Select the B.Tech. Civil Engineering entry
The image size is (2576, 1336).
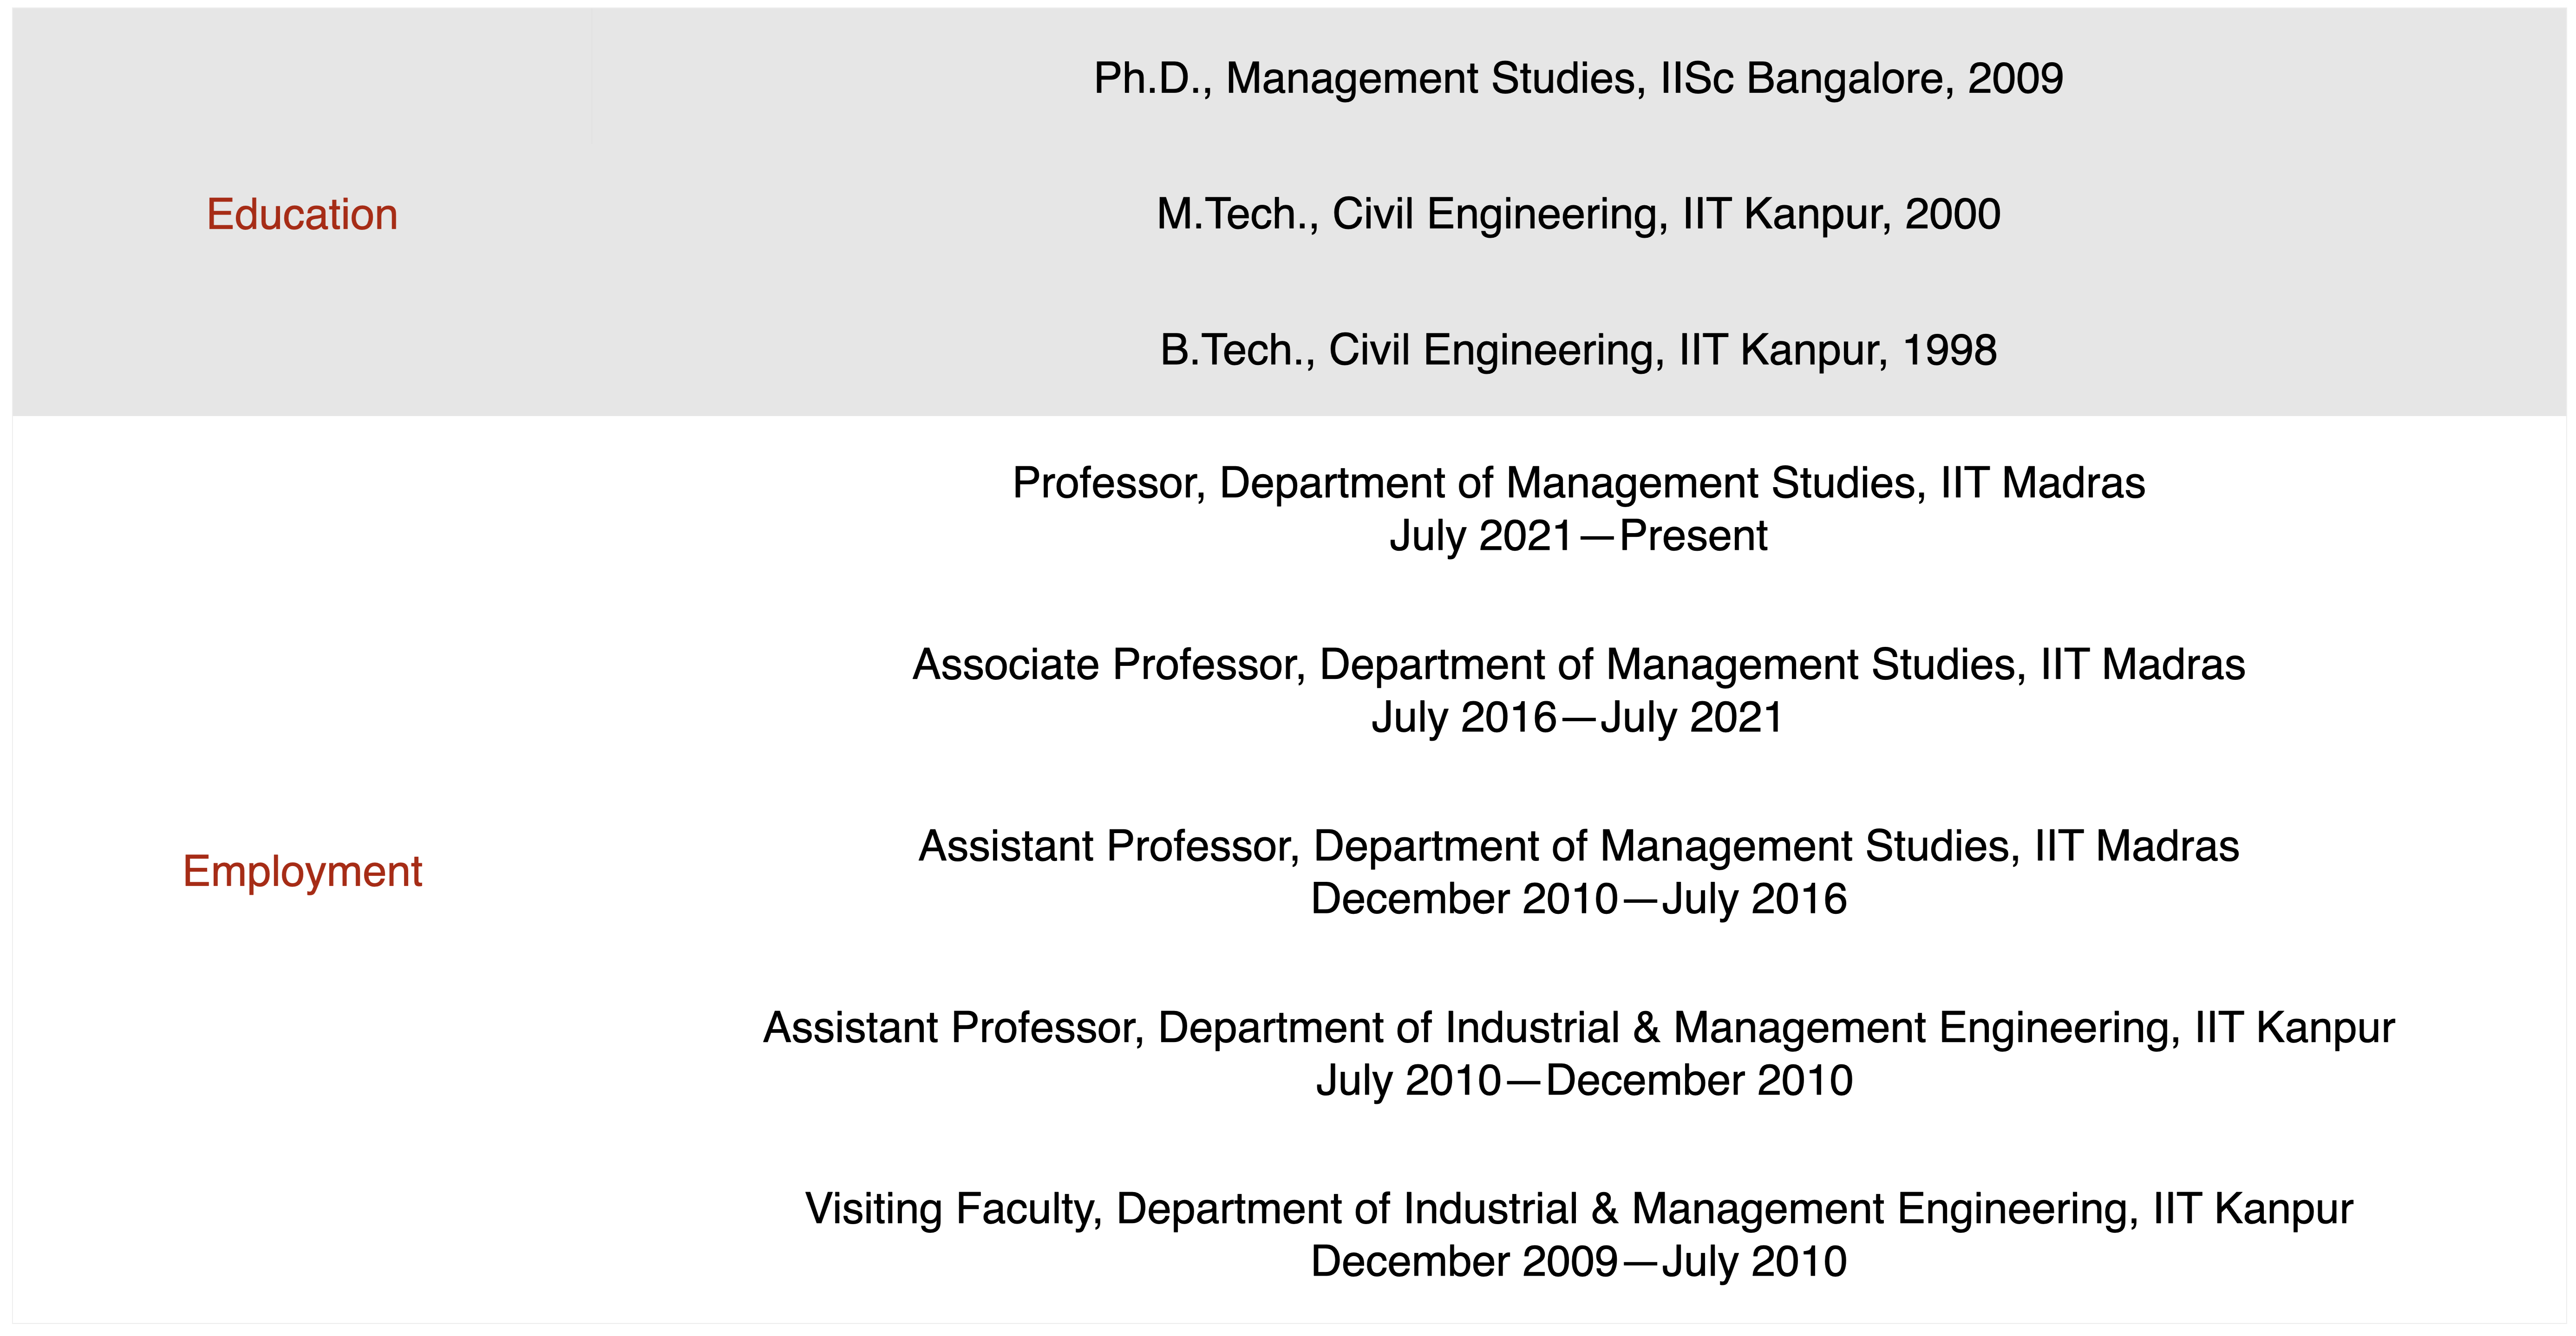pyautogui.click(x=1578, y=351)
